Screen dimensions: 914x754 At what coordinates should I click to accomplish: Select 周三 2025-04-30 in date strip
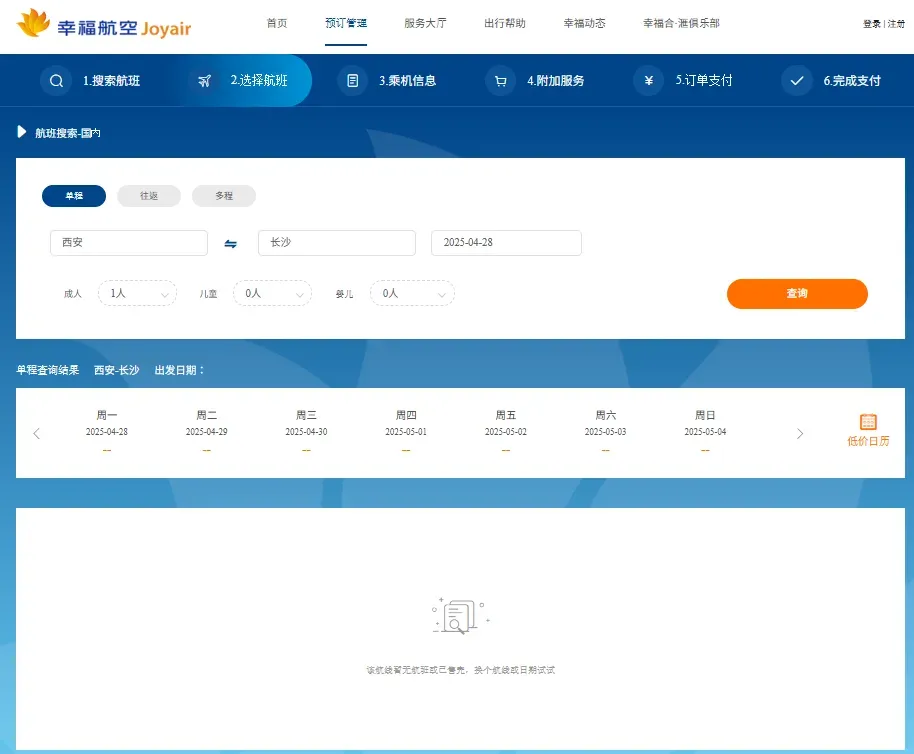pos(306,432)
